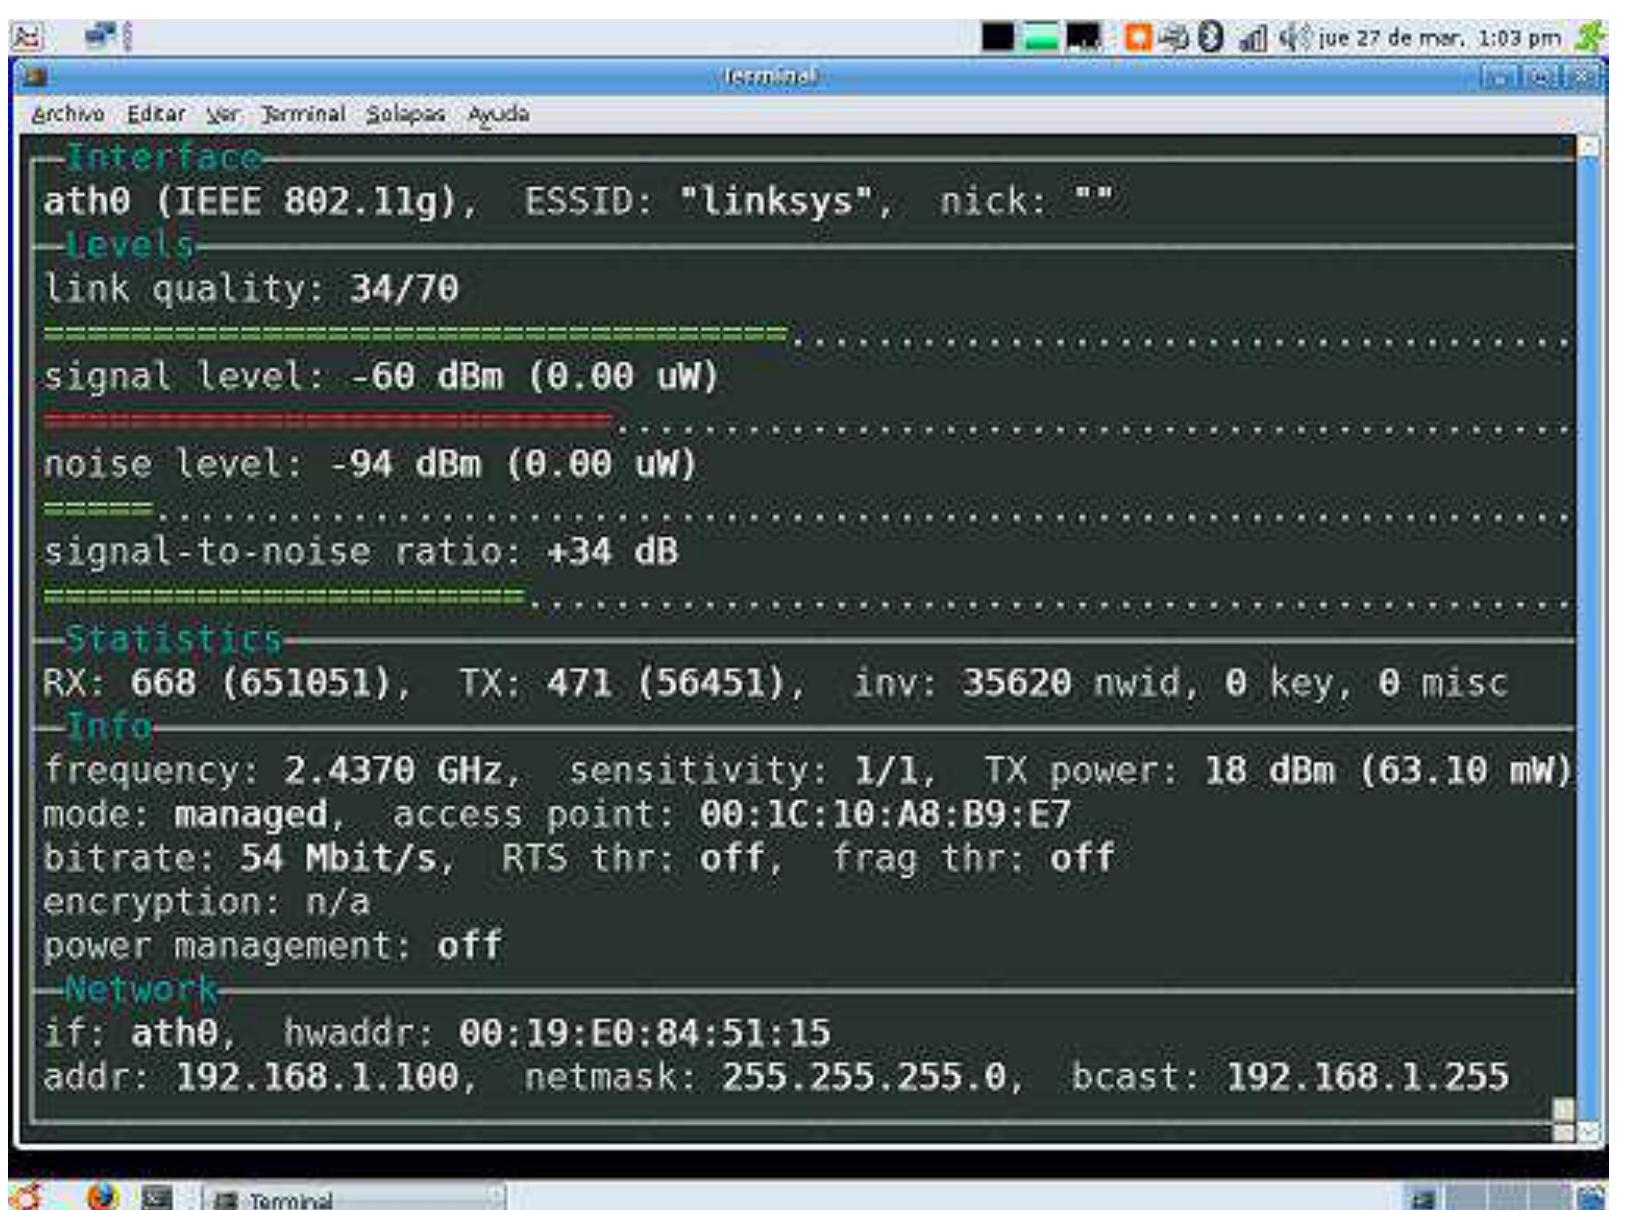Open the Ayuda help menu
This screenshot has width=1626, height=1210.
point(498,114)
